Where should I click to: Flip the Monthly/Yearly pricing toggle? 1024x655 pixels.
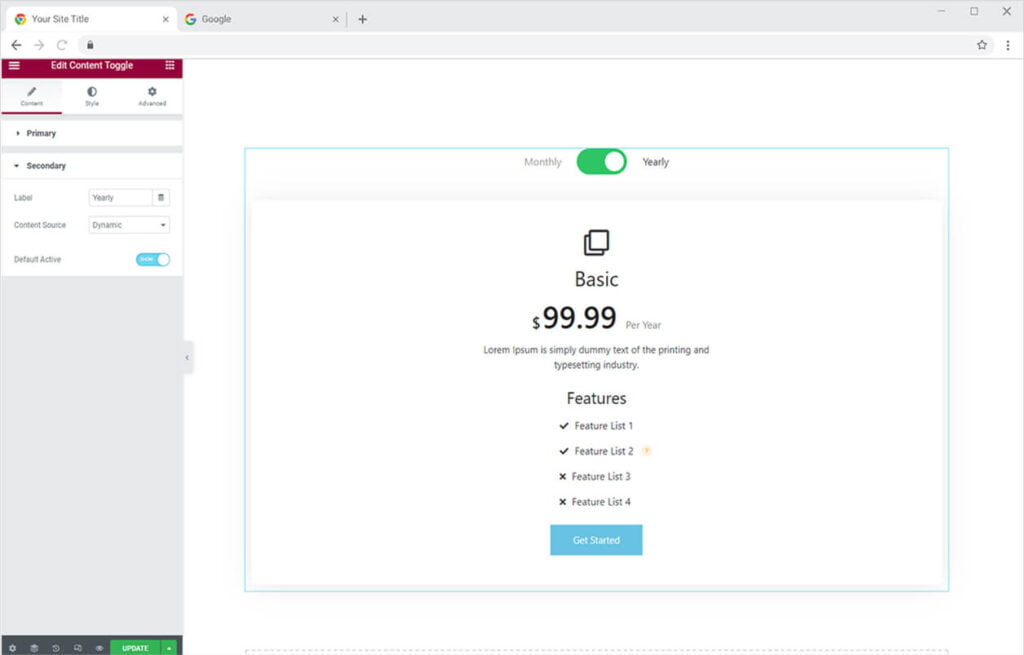click(x=601, y=162)
